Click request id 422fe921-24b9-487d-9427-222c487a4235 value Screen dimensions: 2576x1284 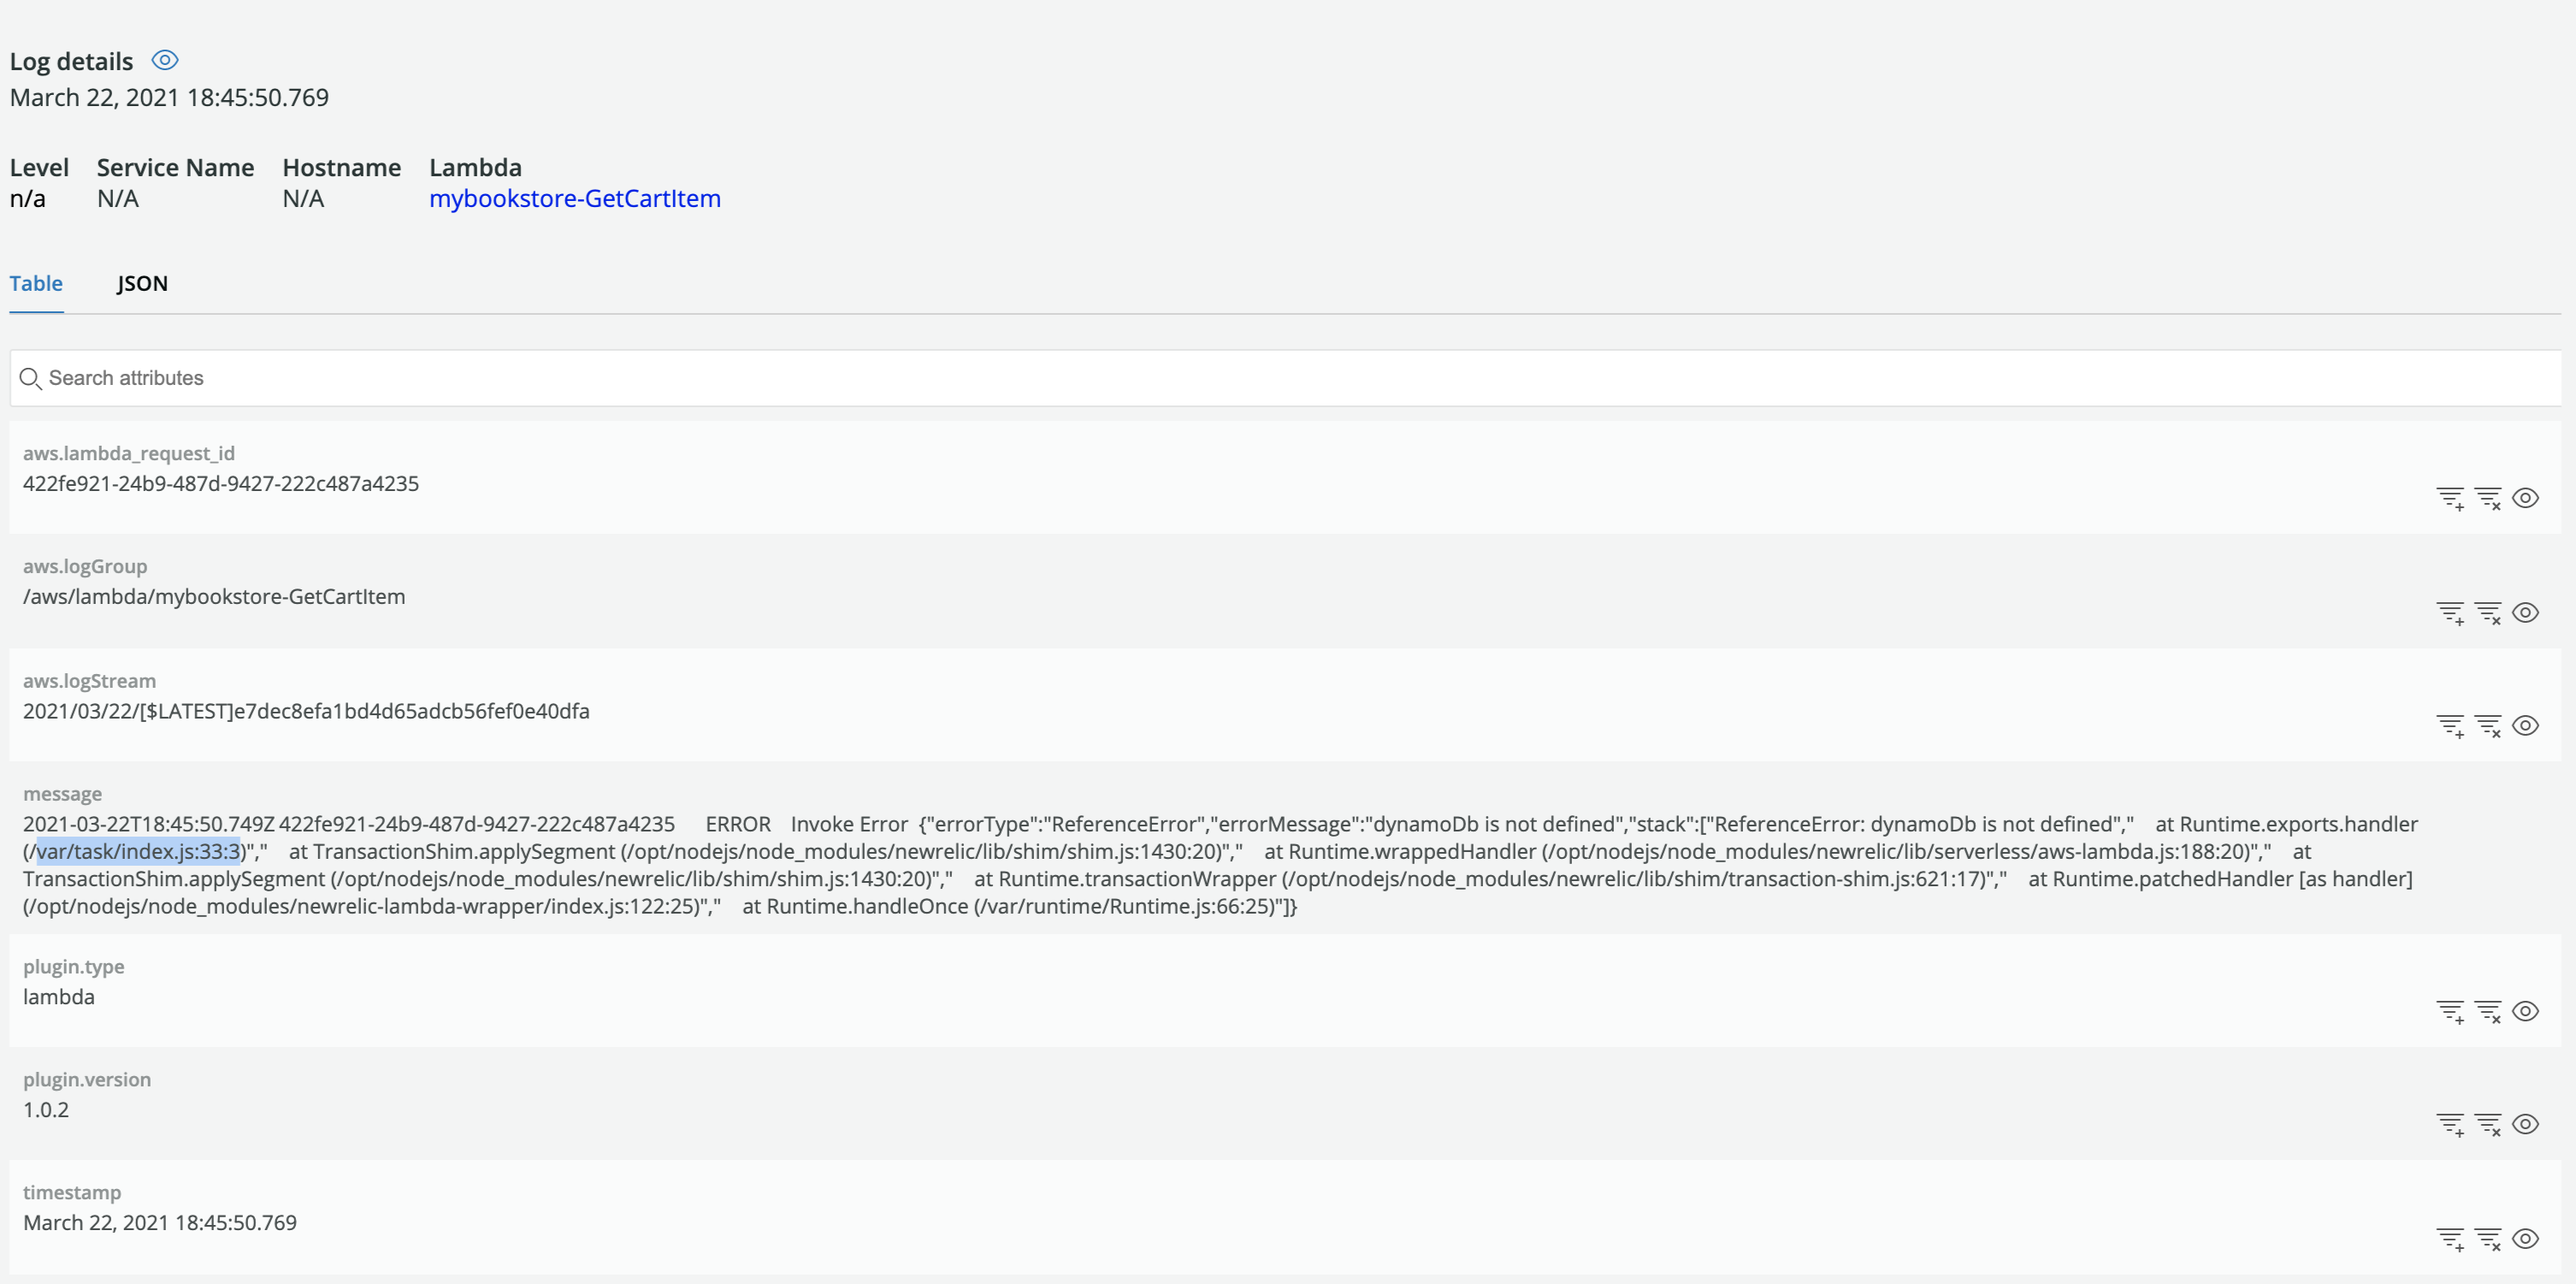[221, 483]
